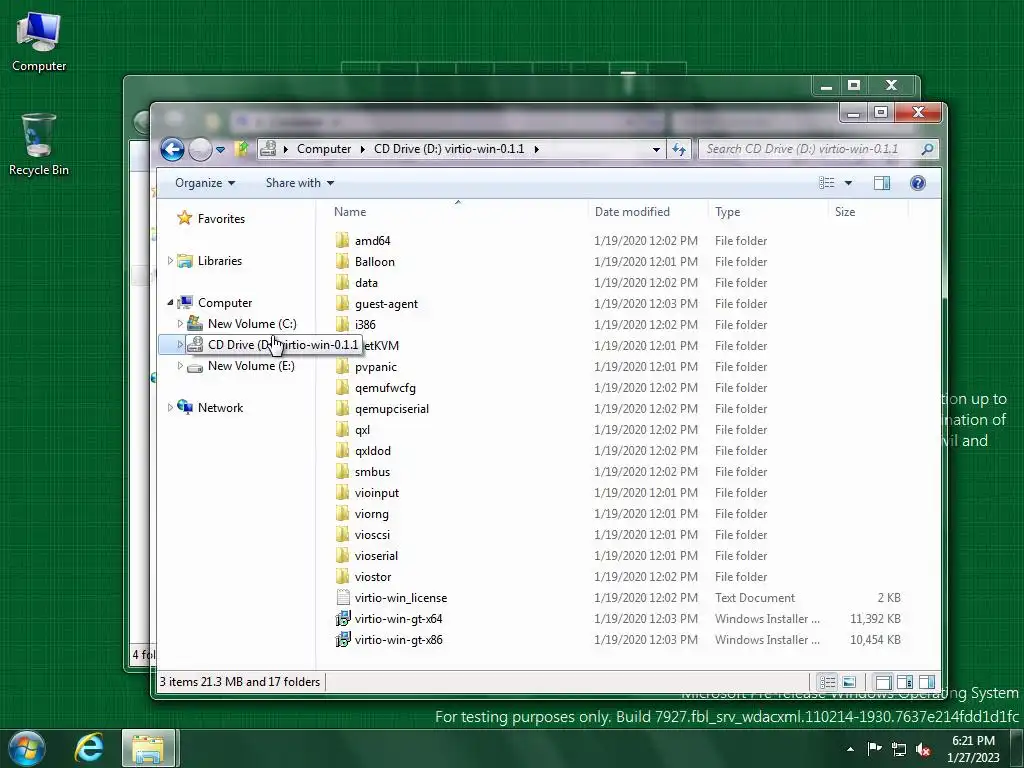Click the viorng folder name

(x=372, y=514)
